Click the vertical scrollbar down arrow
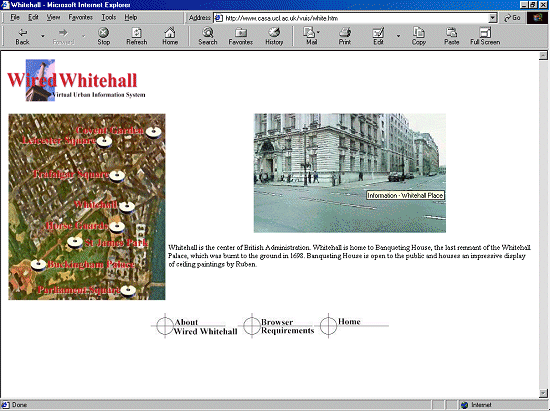 click(x=543, y=393)
